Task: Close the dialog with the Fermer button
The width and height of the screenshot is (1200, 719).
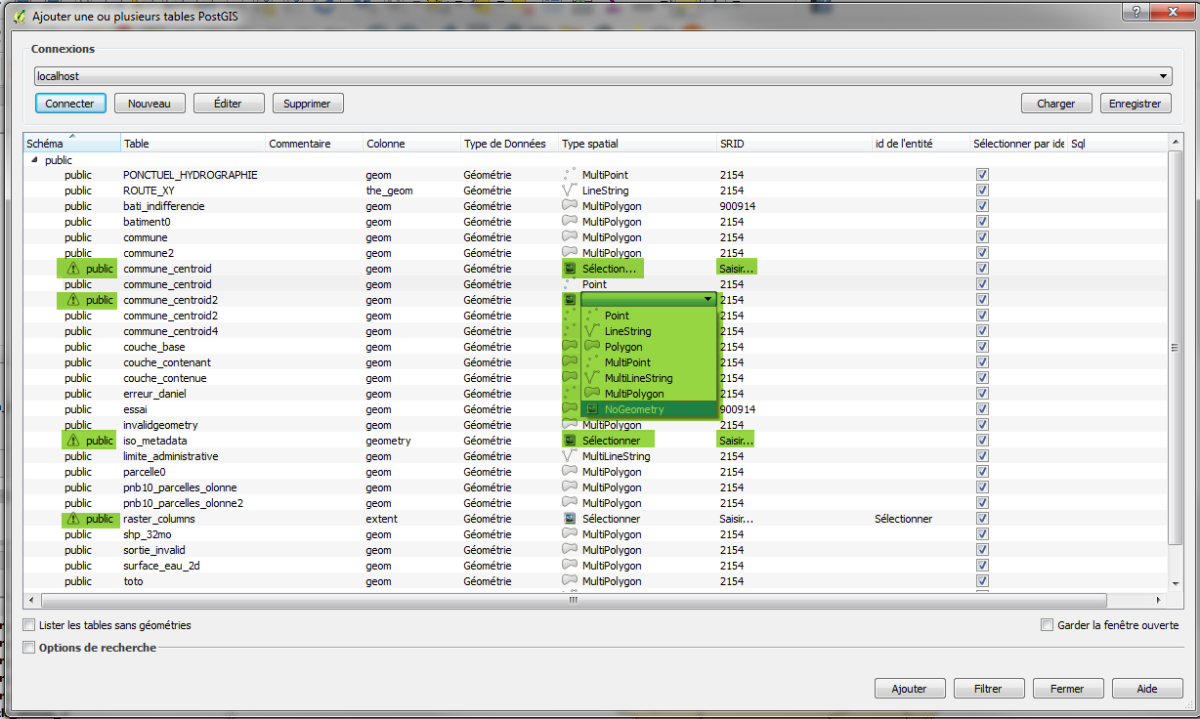Action: coord(1068,689)
